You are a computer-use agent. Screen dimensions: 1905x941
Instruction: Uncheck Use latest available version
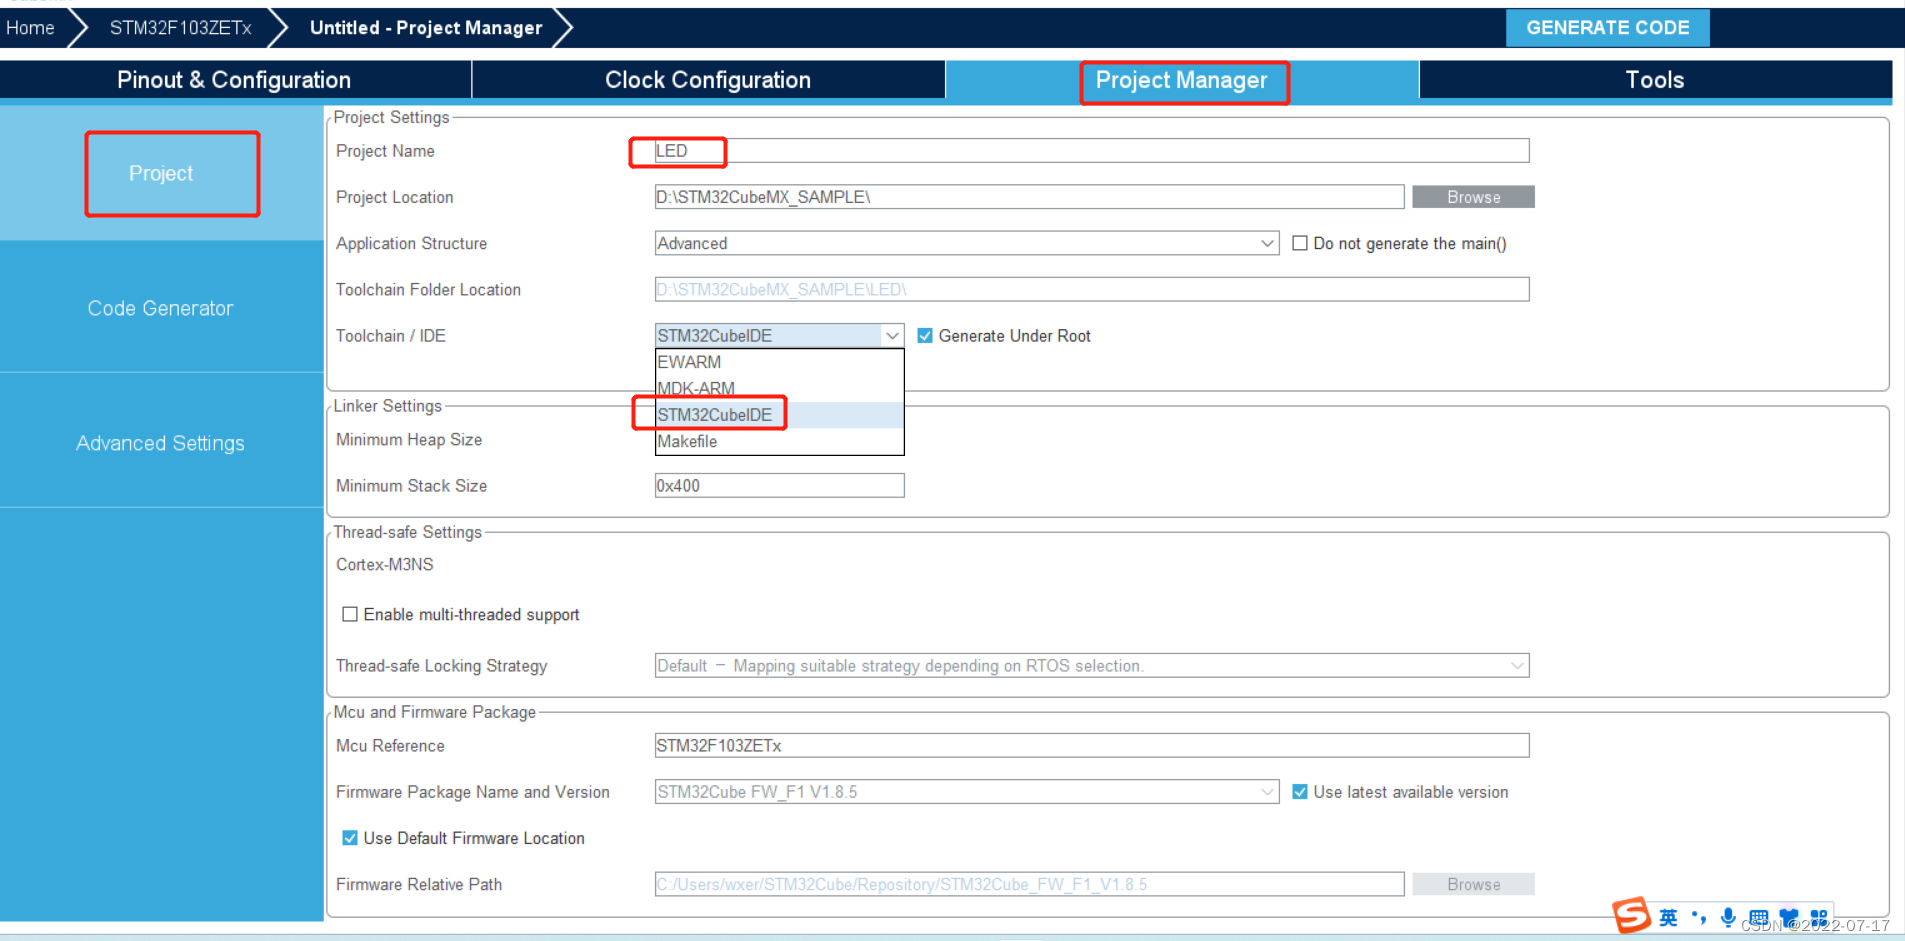(x=1300, y=792)
